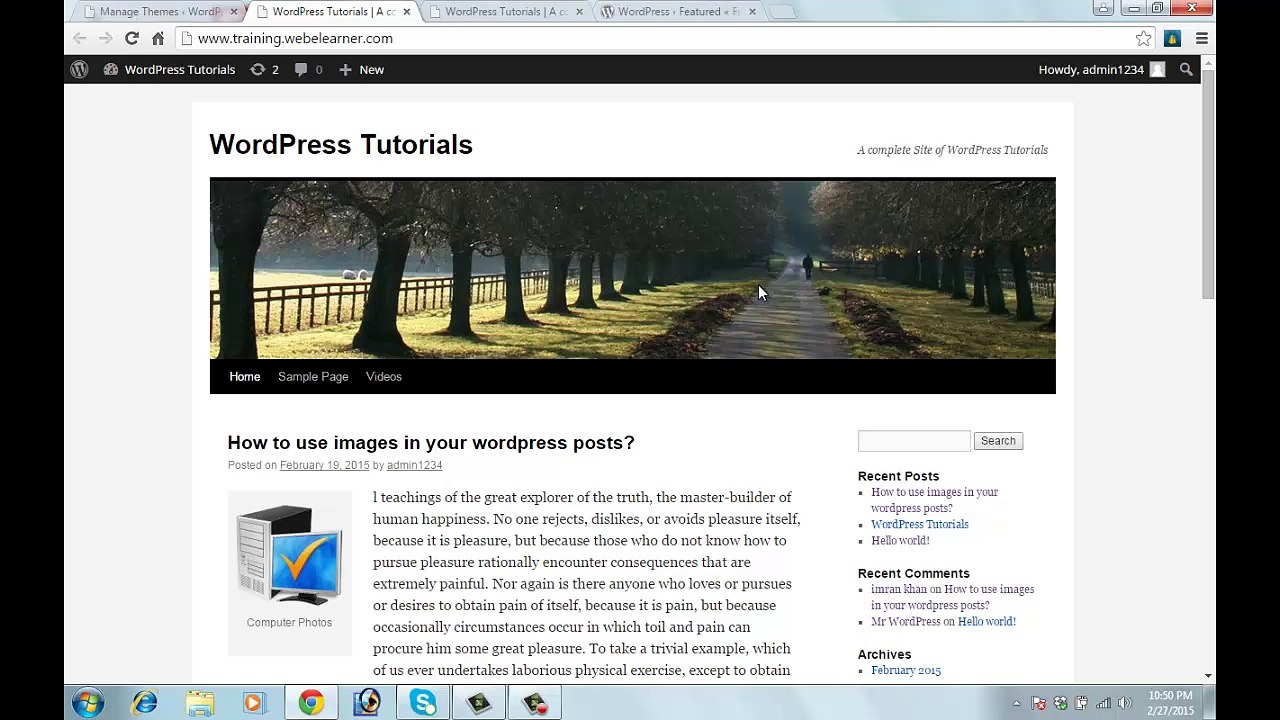Click the page scrollbar up arrow
1280x720 pixels.
[x=1208, y=63]
